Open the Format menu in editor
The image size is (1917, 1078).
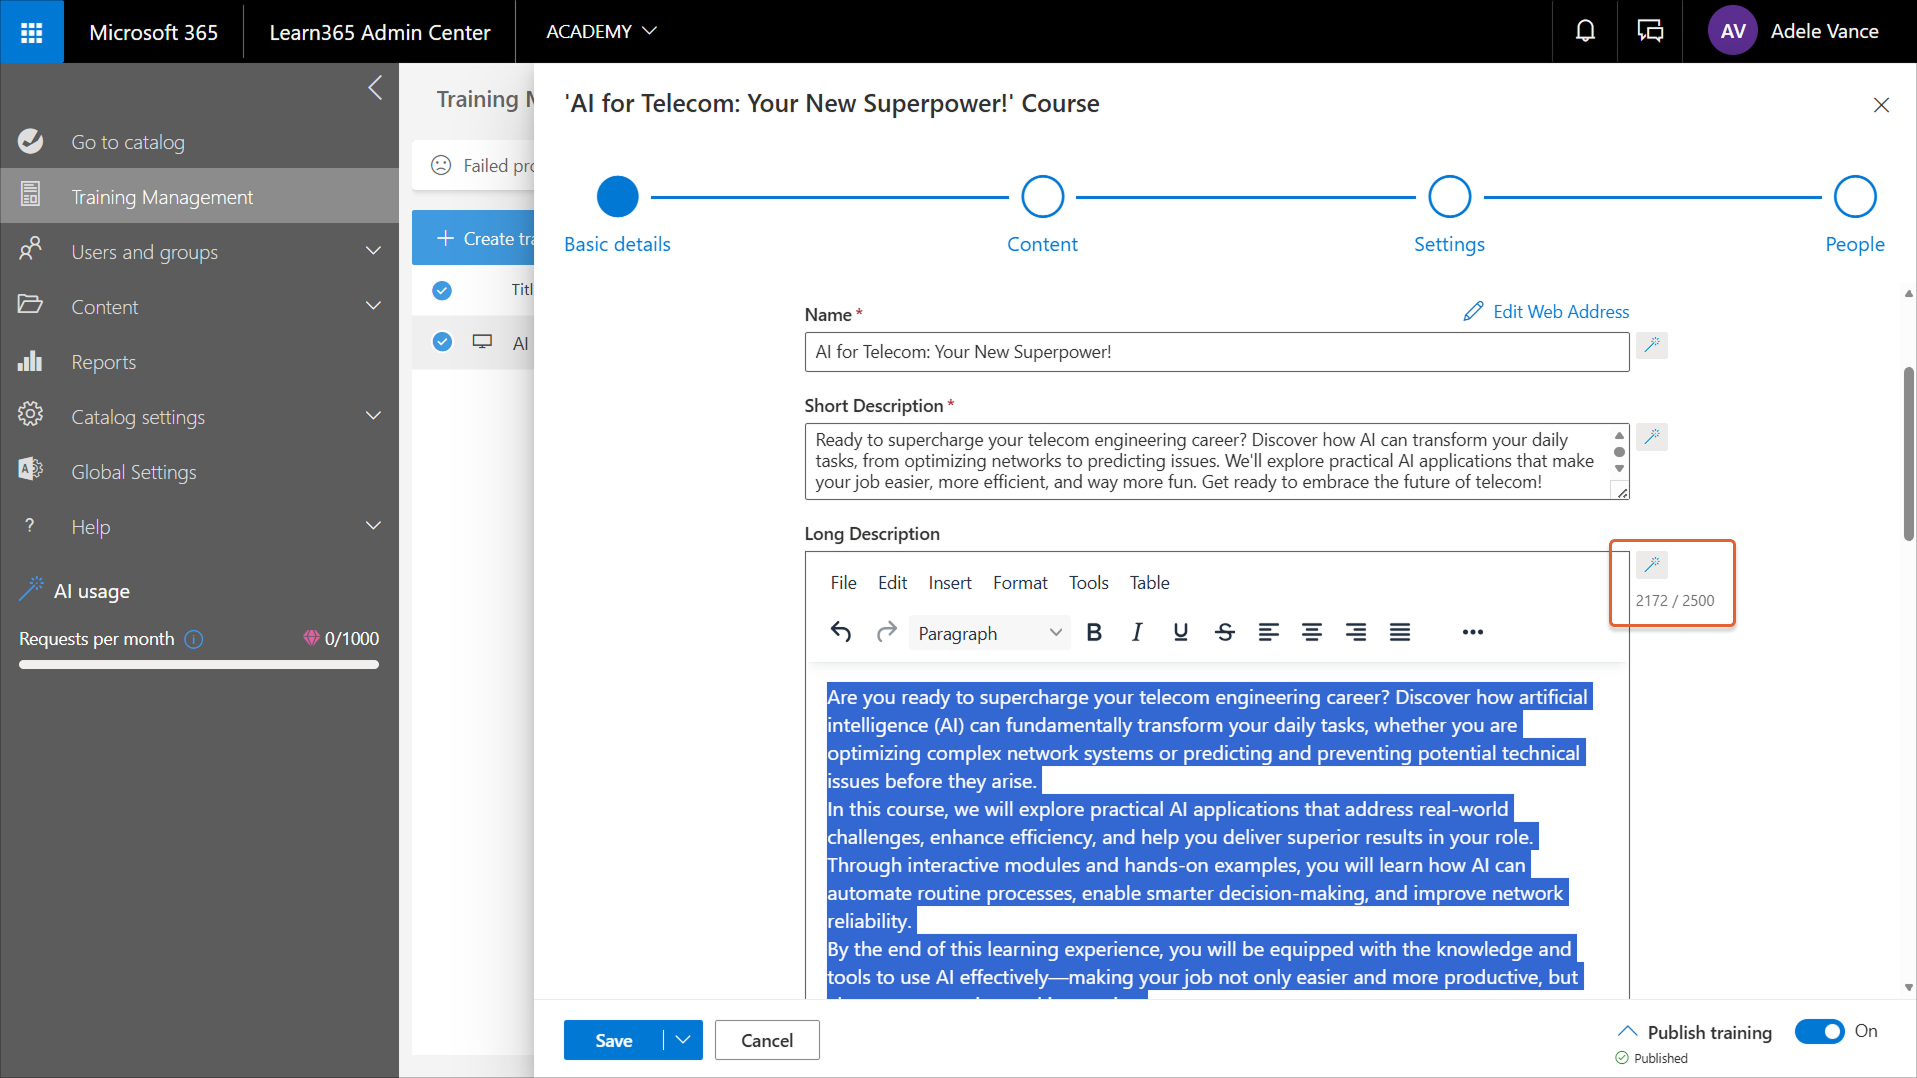point(1019,582)
